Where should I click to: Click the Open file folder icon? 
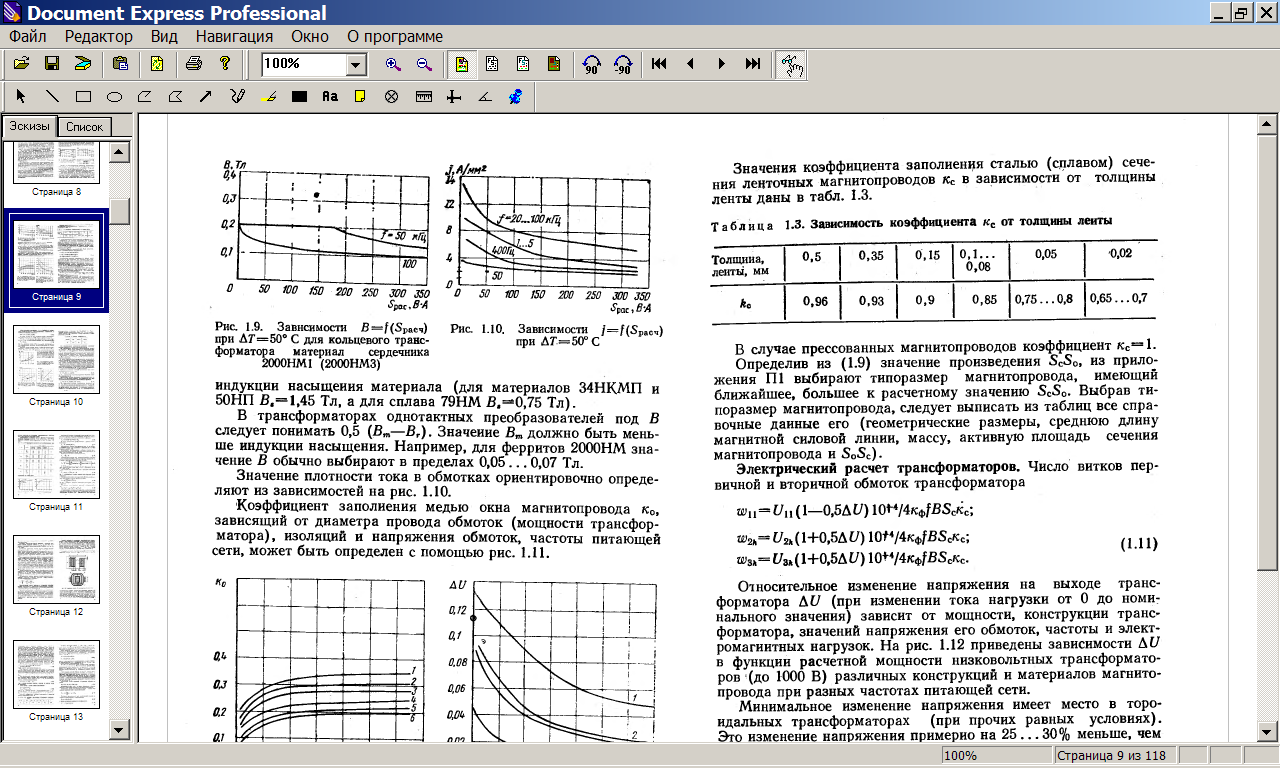(x=21, y=64)
